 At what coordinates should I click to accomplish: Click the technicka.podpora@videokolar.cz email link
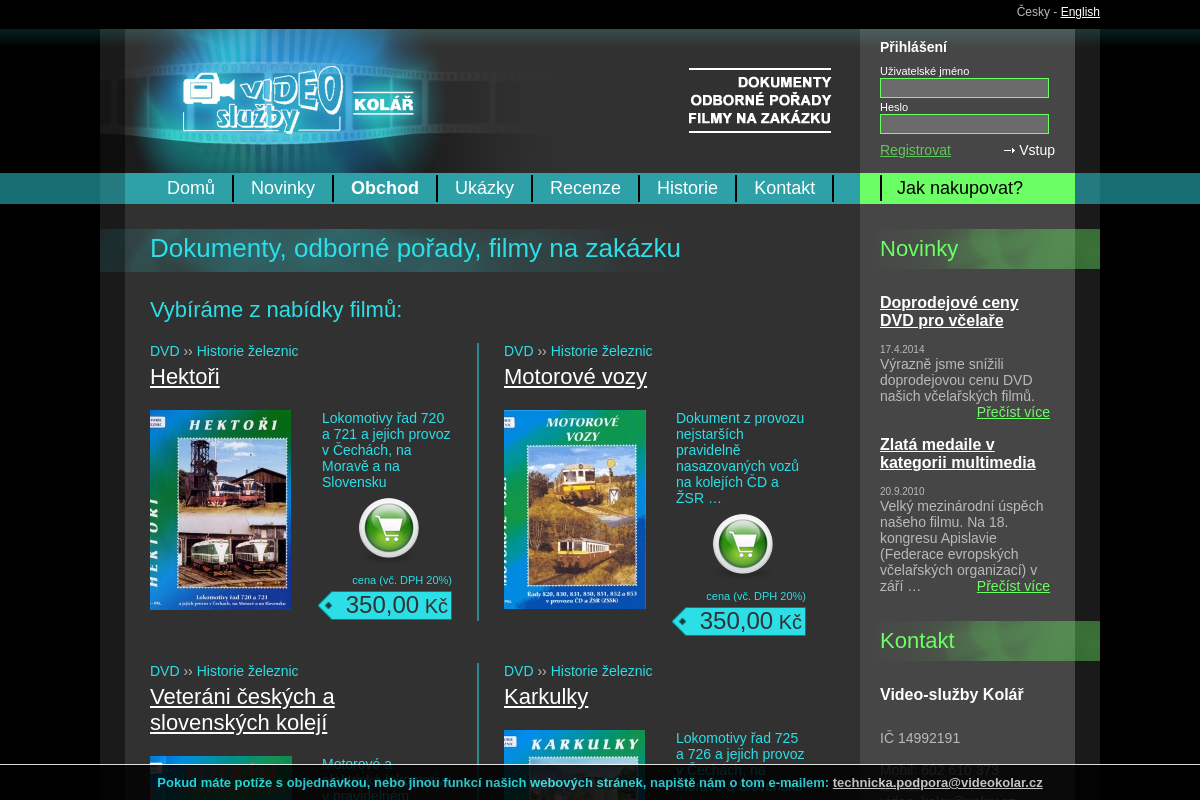(938, 783)
